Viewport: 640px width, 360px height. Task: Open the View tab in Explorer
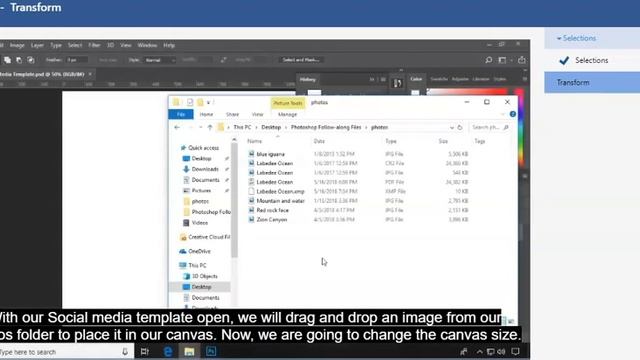[258, 114]
